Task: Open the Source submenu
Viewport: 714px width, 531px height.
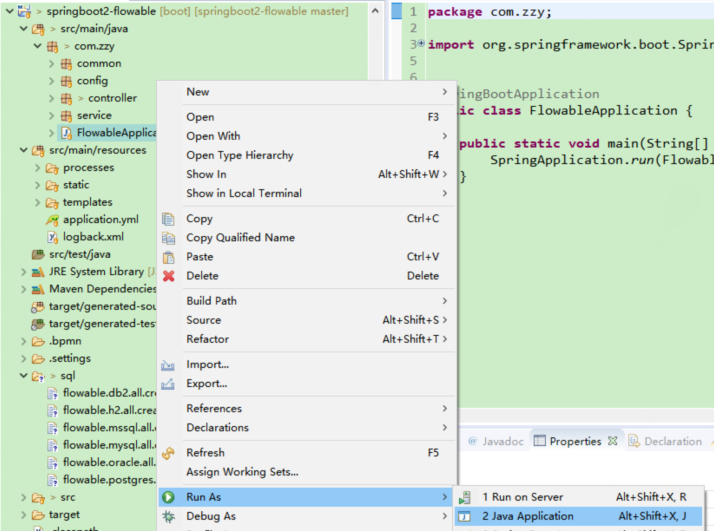Action: [x=307, y=320]
